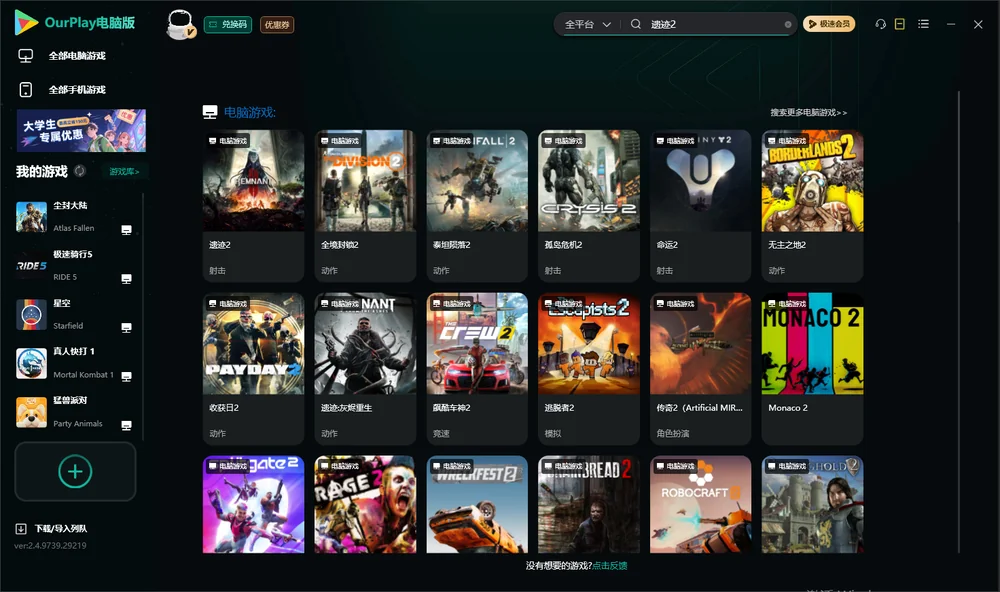Click the my games list scrollbar
Viewport: 1000px width, 592px height.
143,317
